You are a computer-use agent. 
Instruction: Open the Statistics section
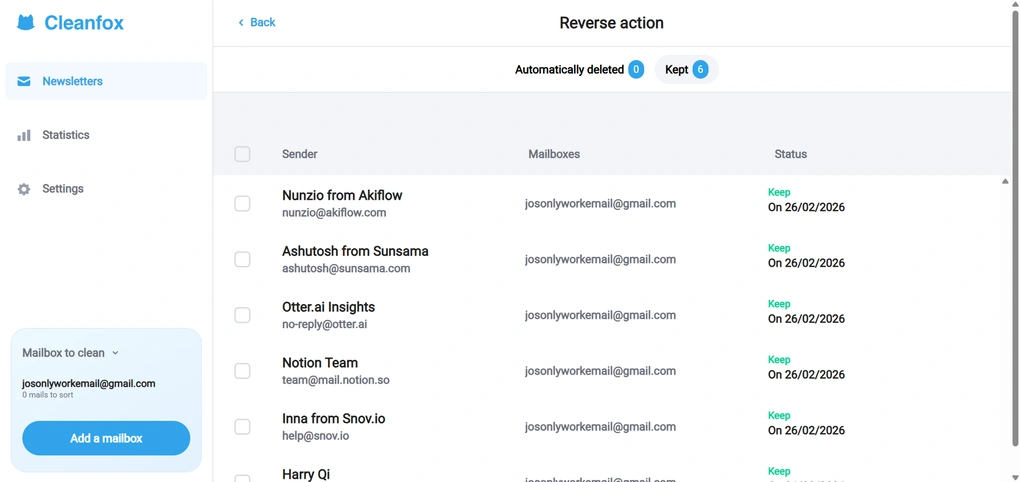(x=106, y=135)
